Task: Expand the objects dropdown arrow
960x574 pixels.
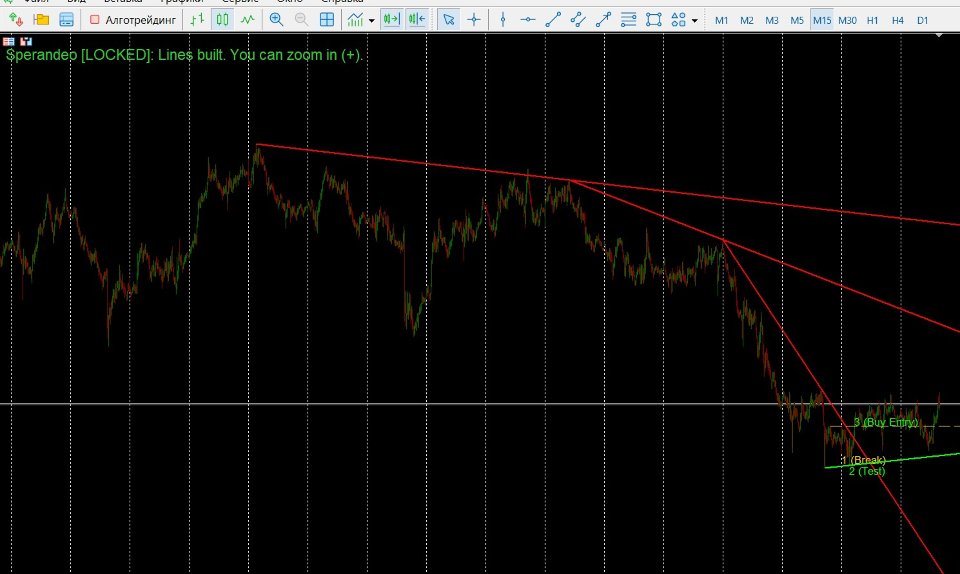Action: (x=694, y=20)
